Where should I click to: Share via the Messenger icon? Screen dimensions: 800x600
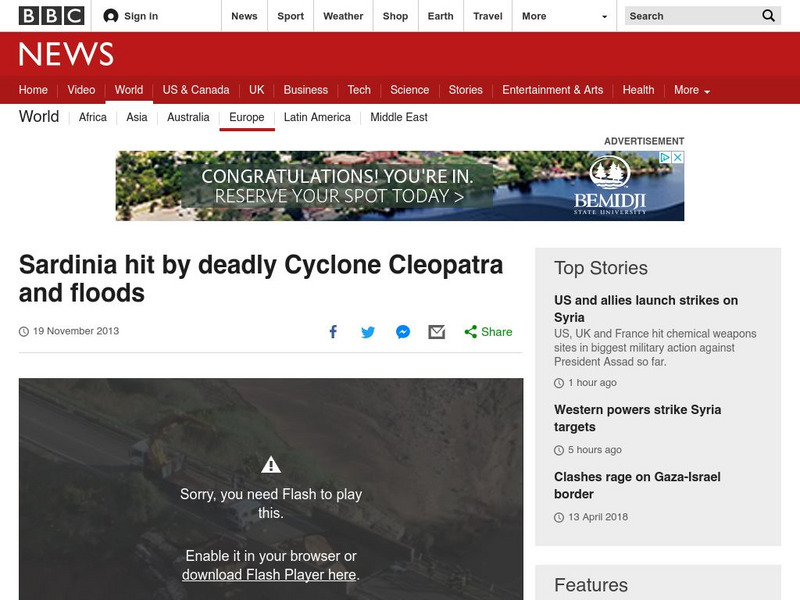tap(402, 332)
